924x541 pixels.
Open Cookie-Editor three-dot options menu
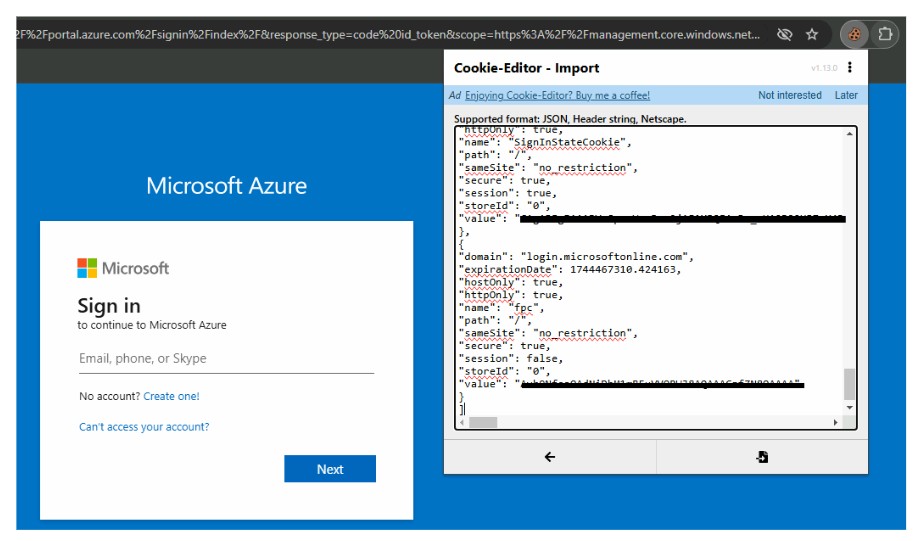(850, 68)
